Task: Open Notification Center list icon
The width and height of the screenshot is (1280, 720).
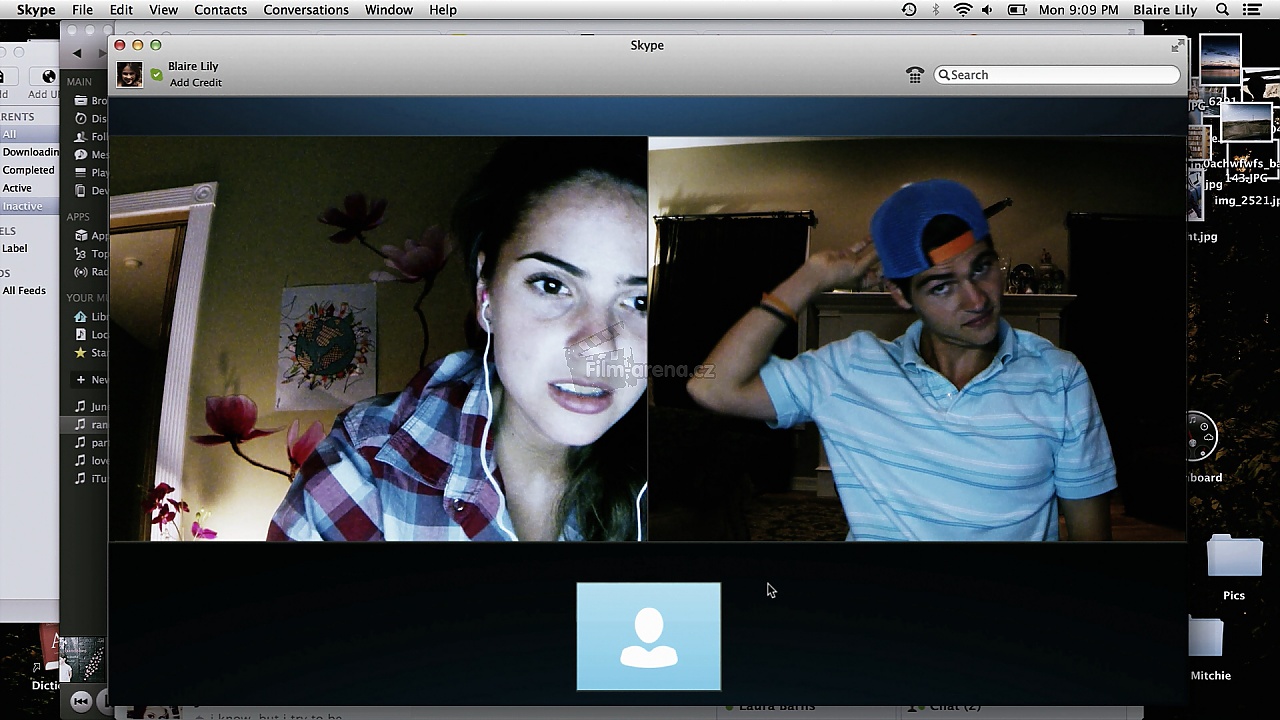Action: 1251,10
